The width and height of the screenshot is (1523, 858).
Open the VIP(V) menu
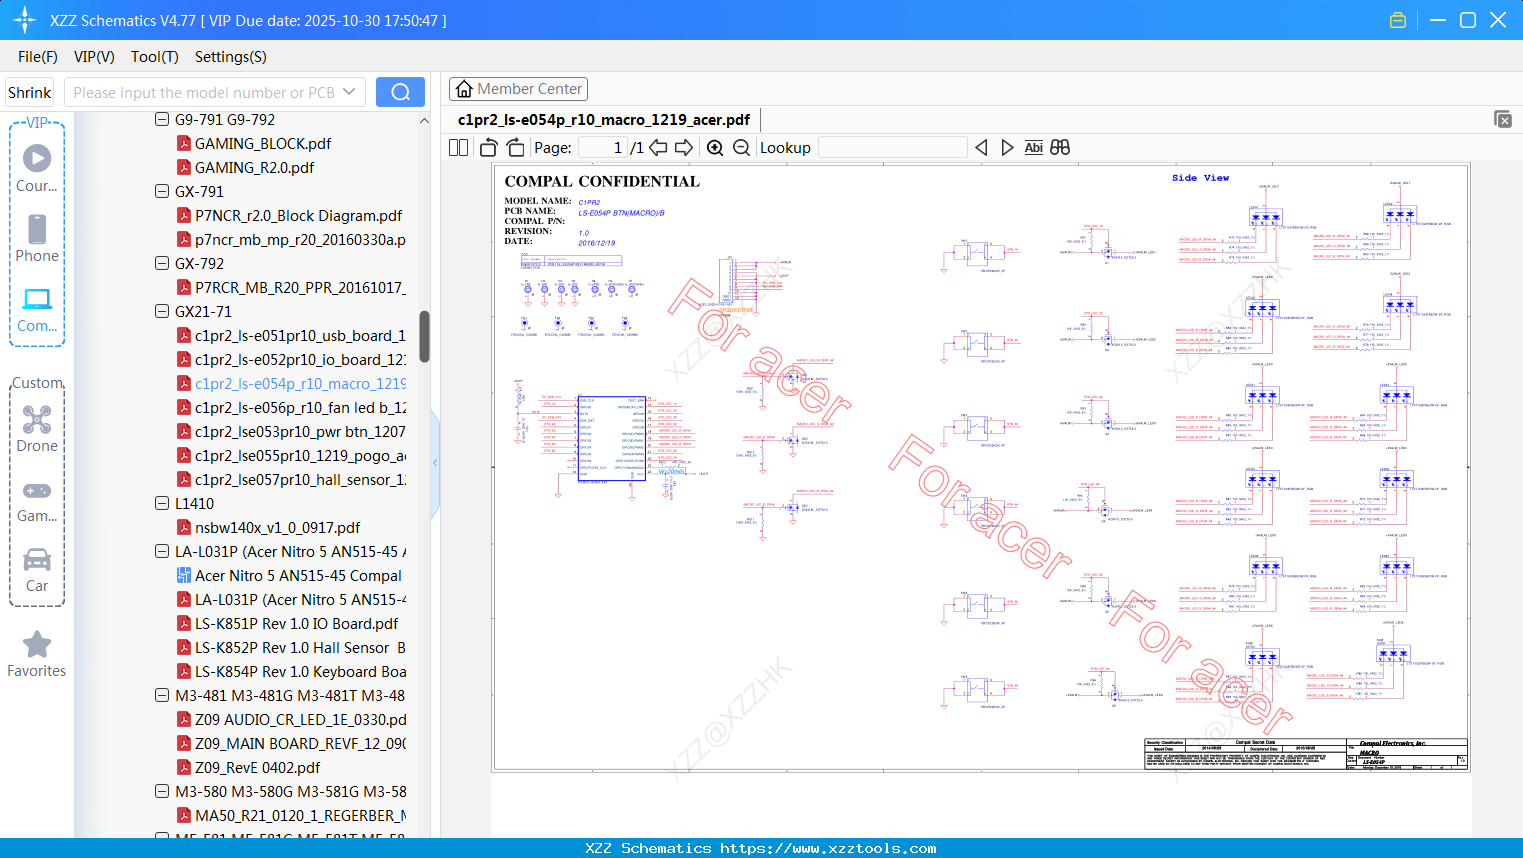(x=94, y=57)
